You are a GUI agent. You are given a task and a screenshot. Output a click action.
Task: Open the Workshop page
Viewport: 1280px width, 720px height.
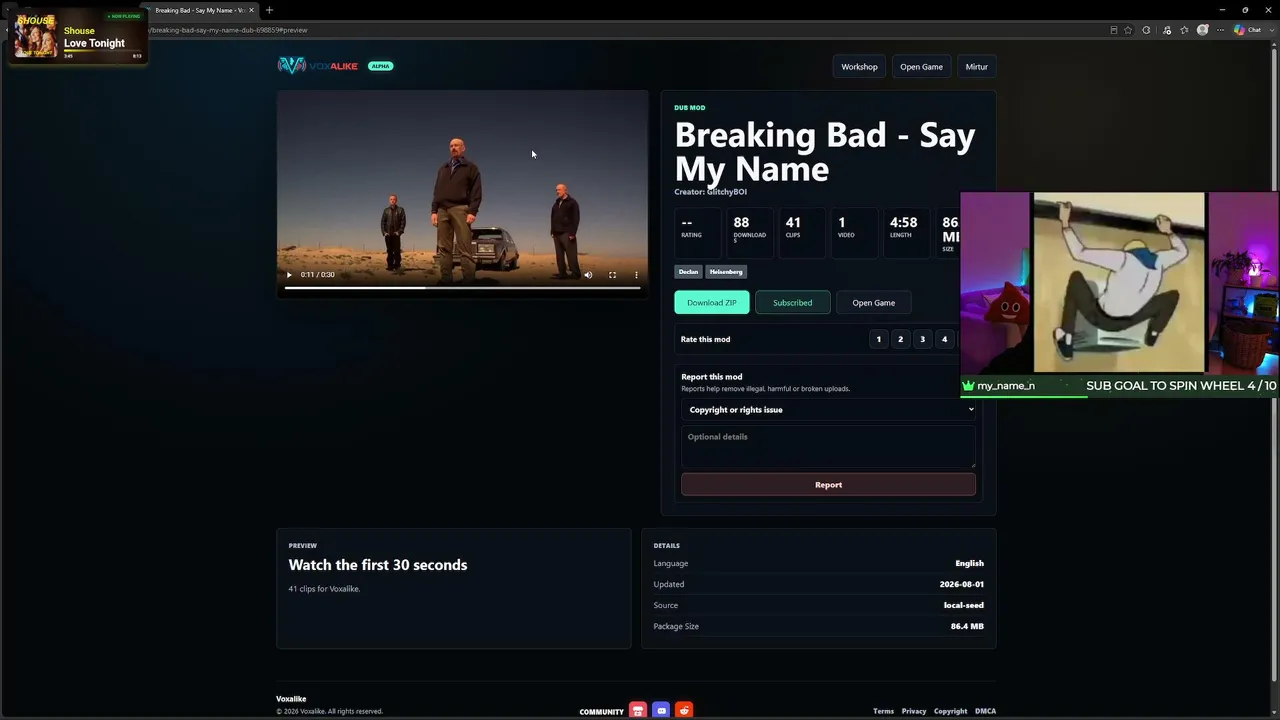859,67
